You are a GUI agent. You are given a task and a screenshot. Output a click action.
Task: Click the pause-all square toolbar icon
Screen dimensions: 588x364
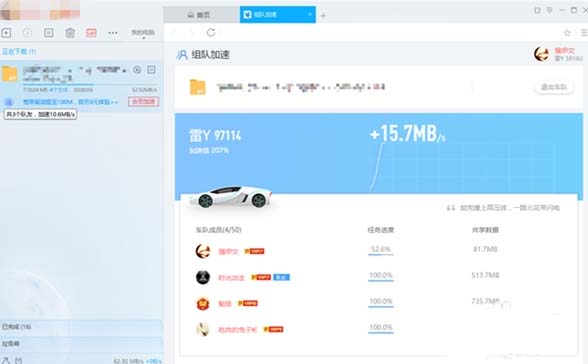(x=49, y=33)
